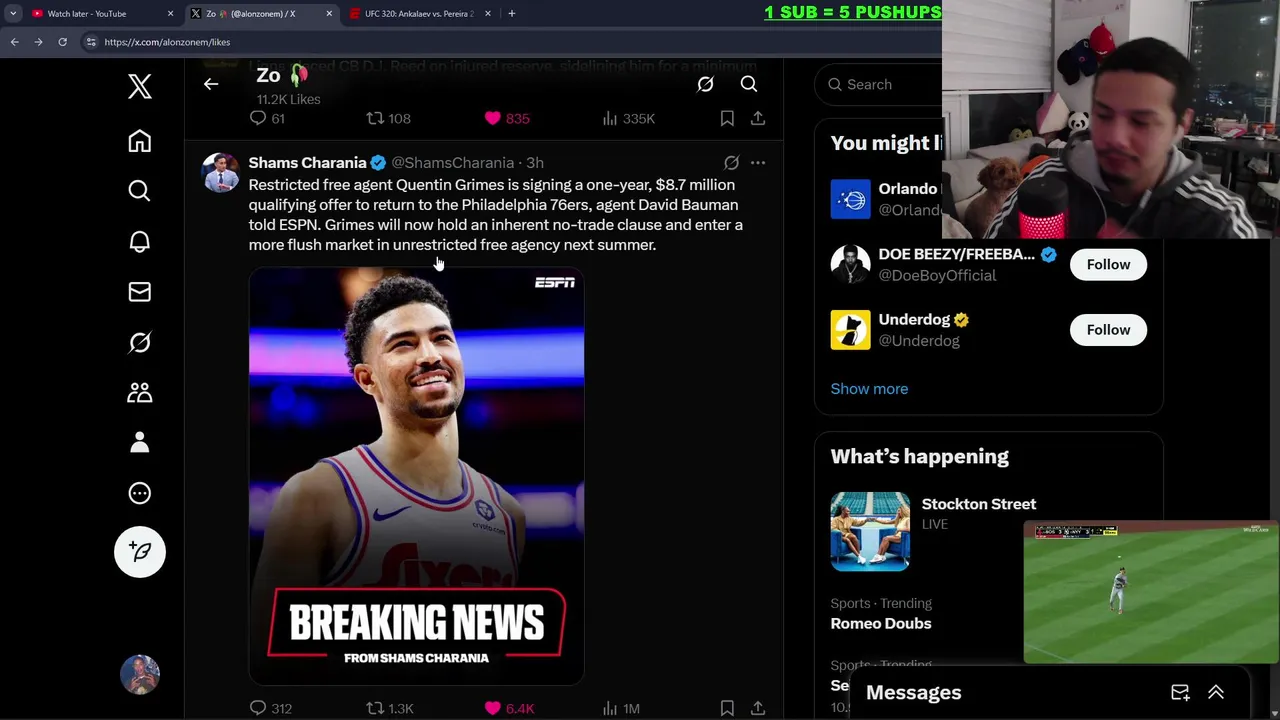The width and height of the screenshot is (1280, 720).
Task: Bookmark the post with 335K views
Action: (x=727, y=118)
